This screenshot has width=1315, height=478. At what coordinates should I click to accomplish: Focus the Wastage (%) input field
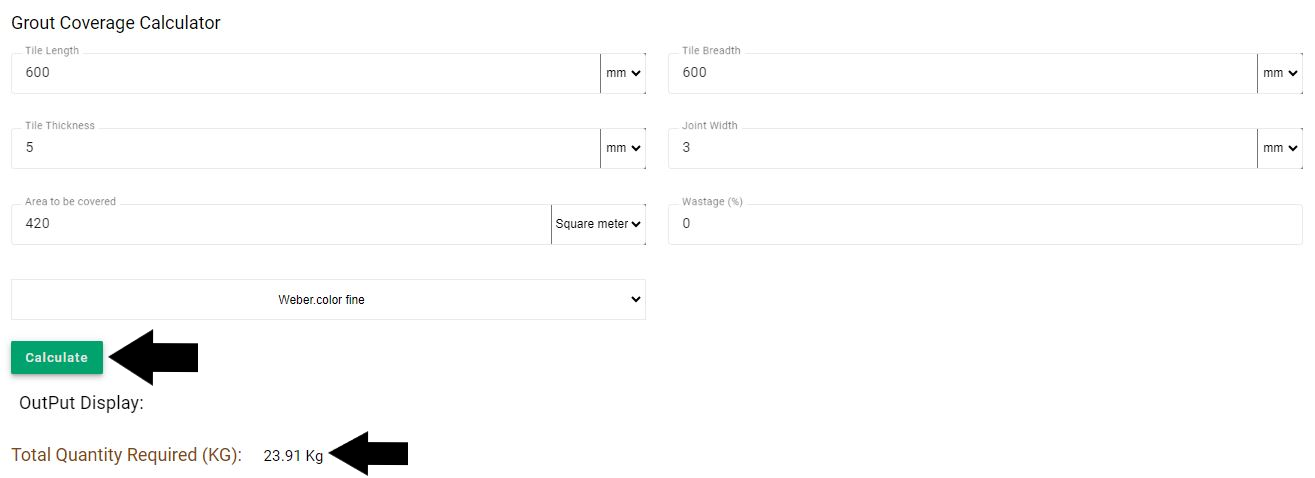985,224
